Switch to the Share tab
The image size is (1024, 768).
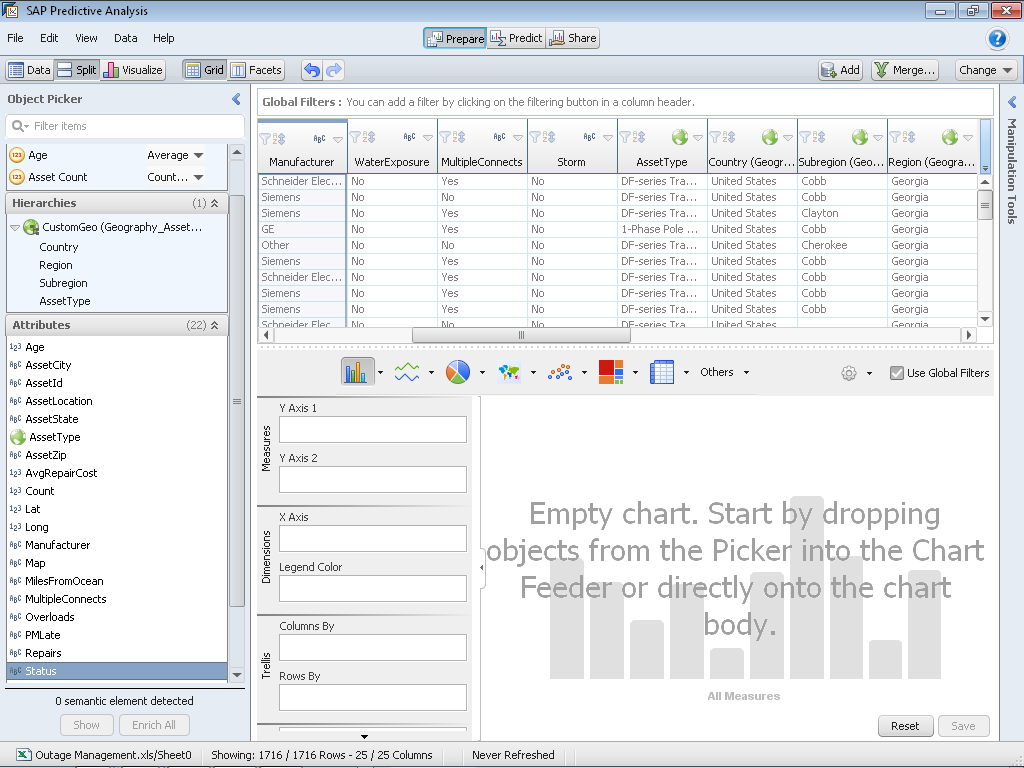[x=573, y=38]
